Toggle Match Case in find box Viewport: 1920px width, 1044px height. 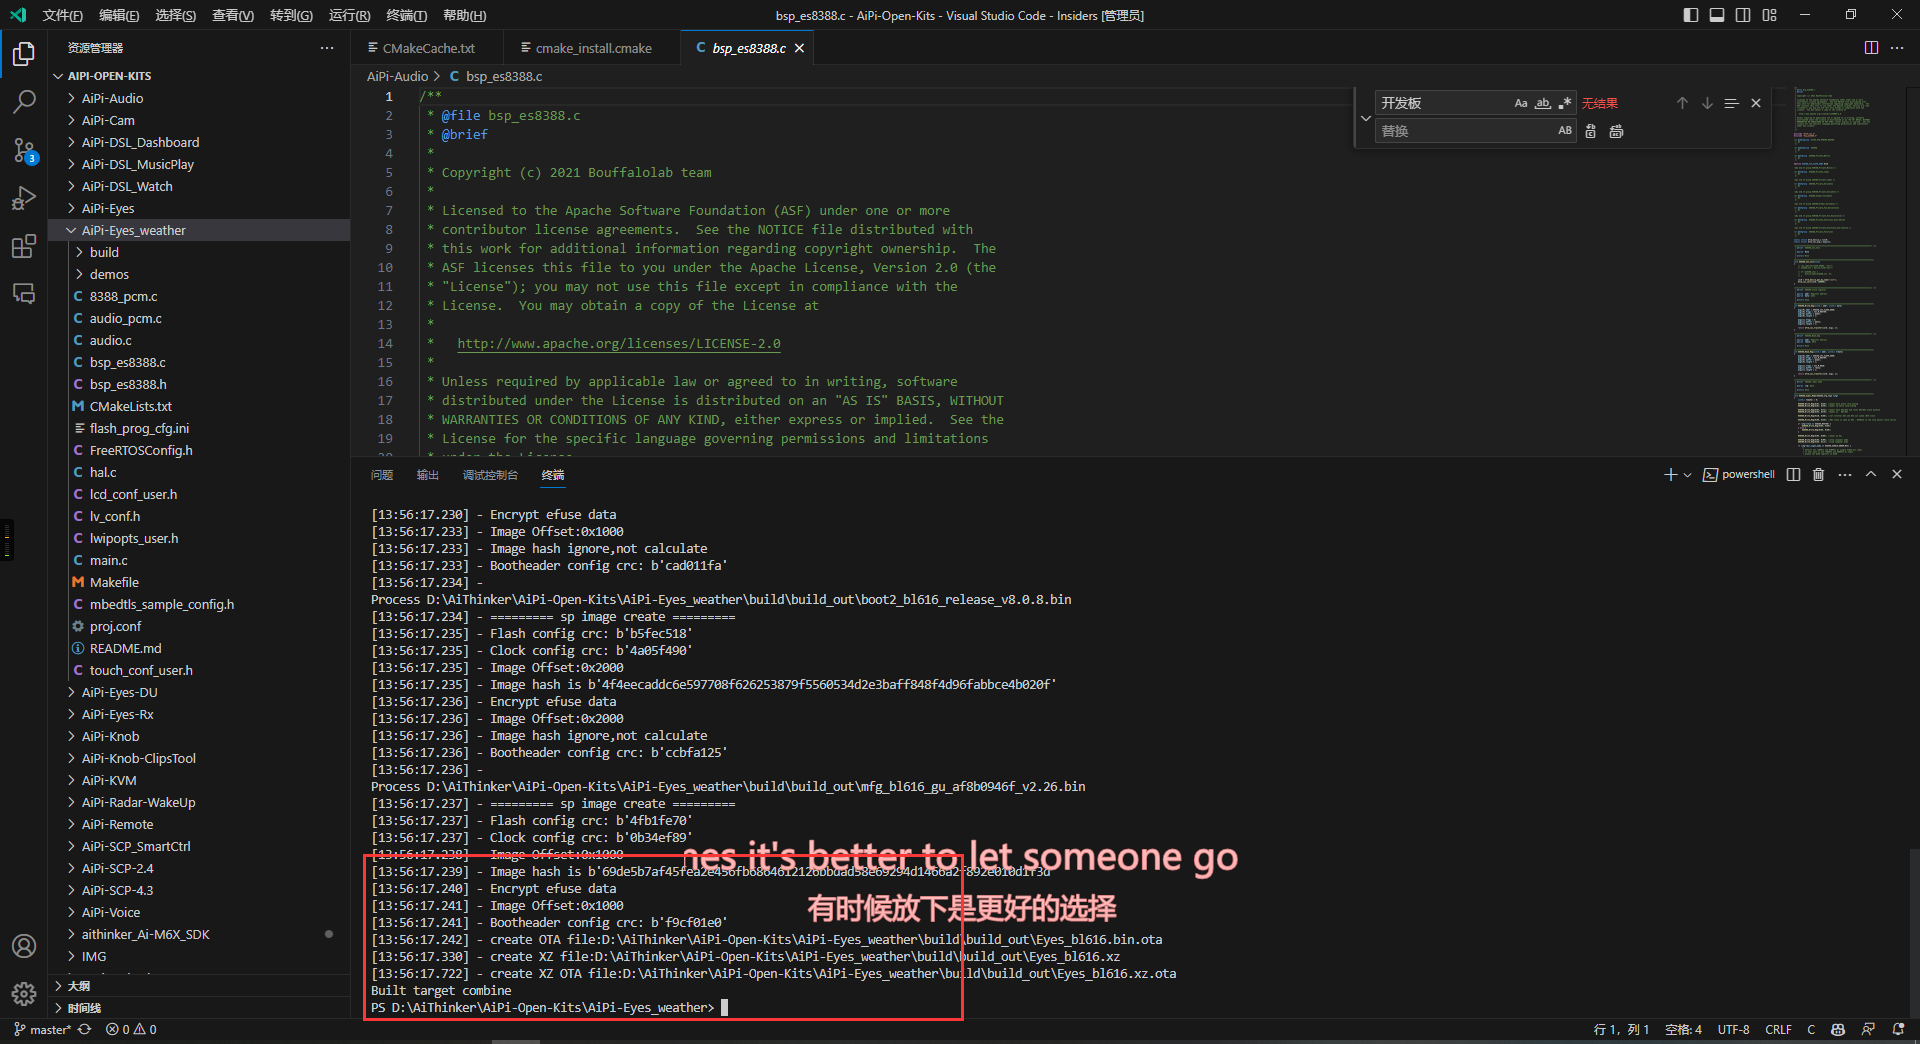pyautogui.click(x=1521, y=103)
